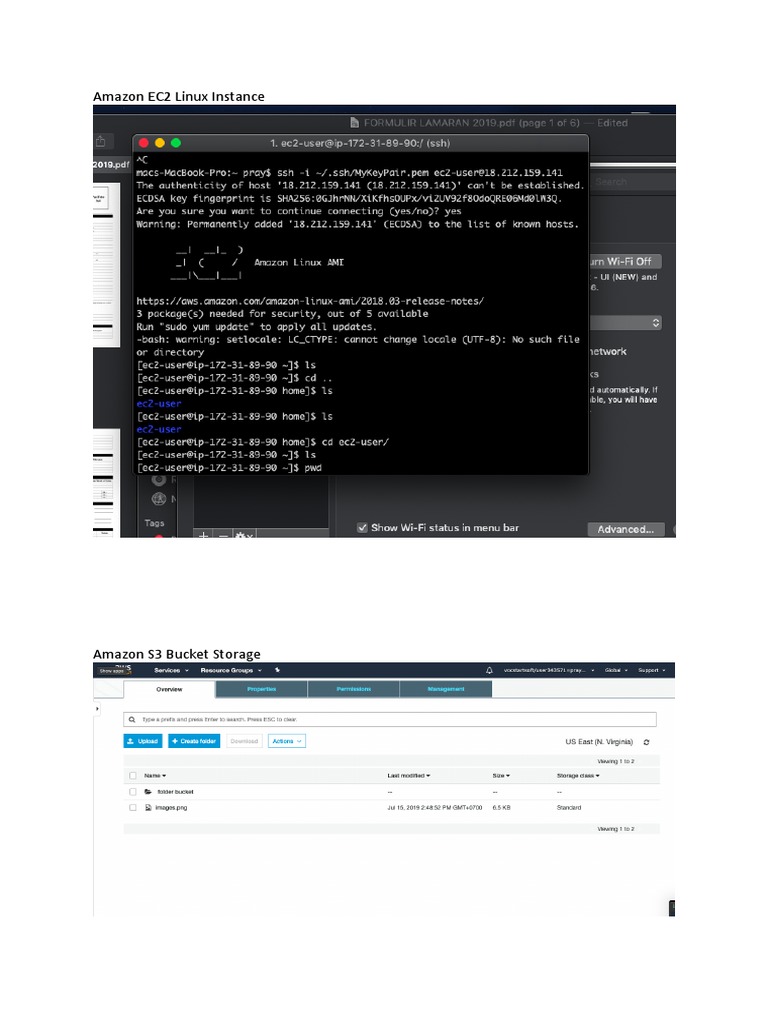Viewport: 768px width, 1024px height.
Task: Click the terminal green zoom button
Action: tap(176, 143)
